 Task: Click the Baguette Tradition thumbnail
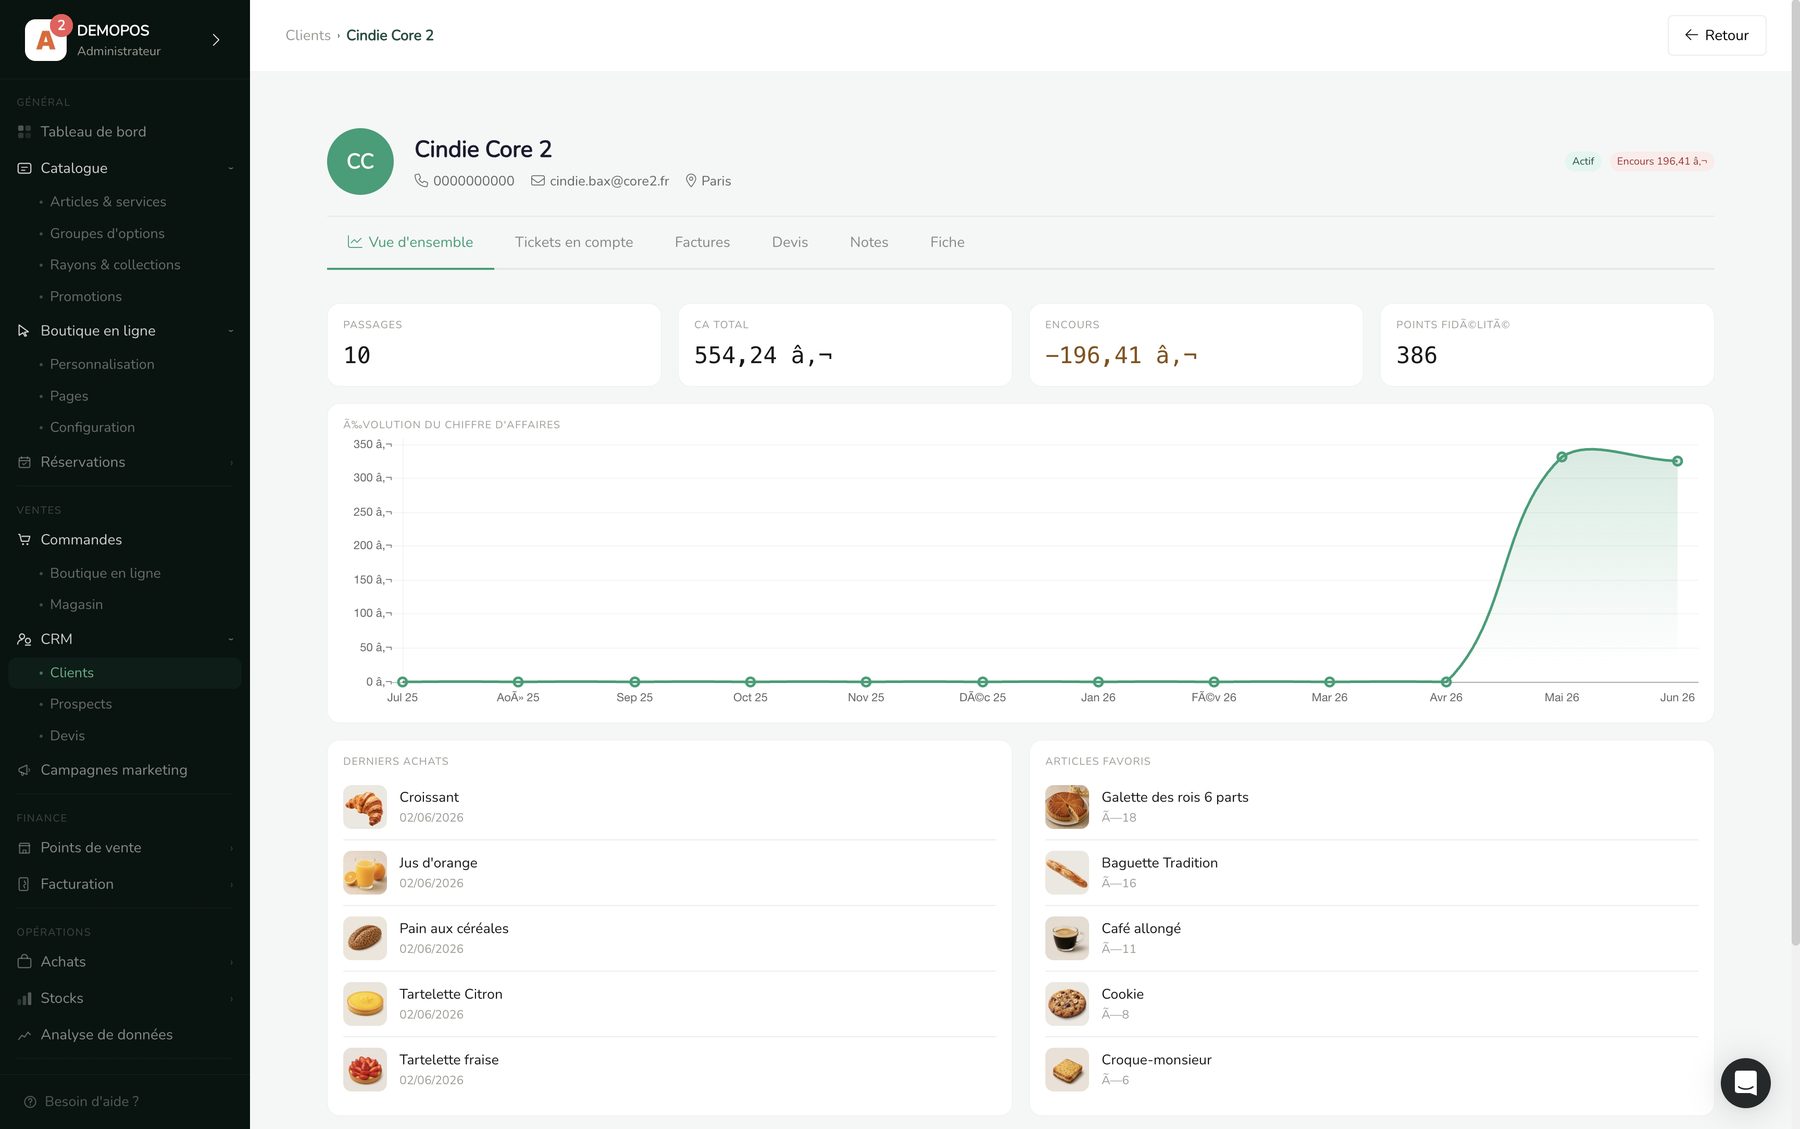point(1067,873)
